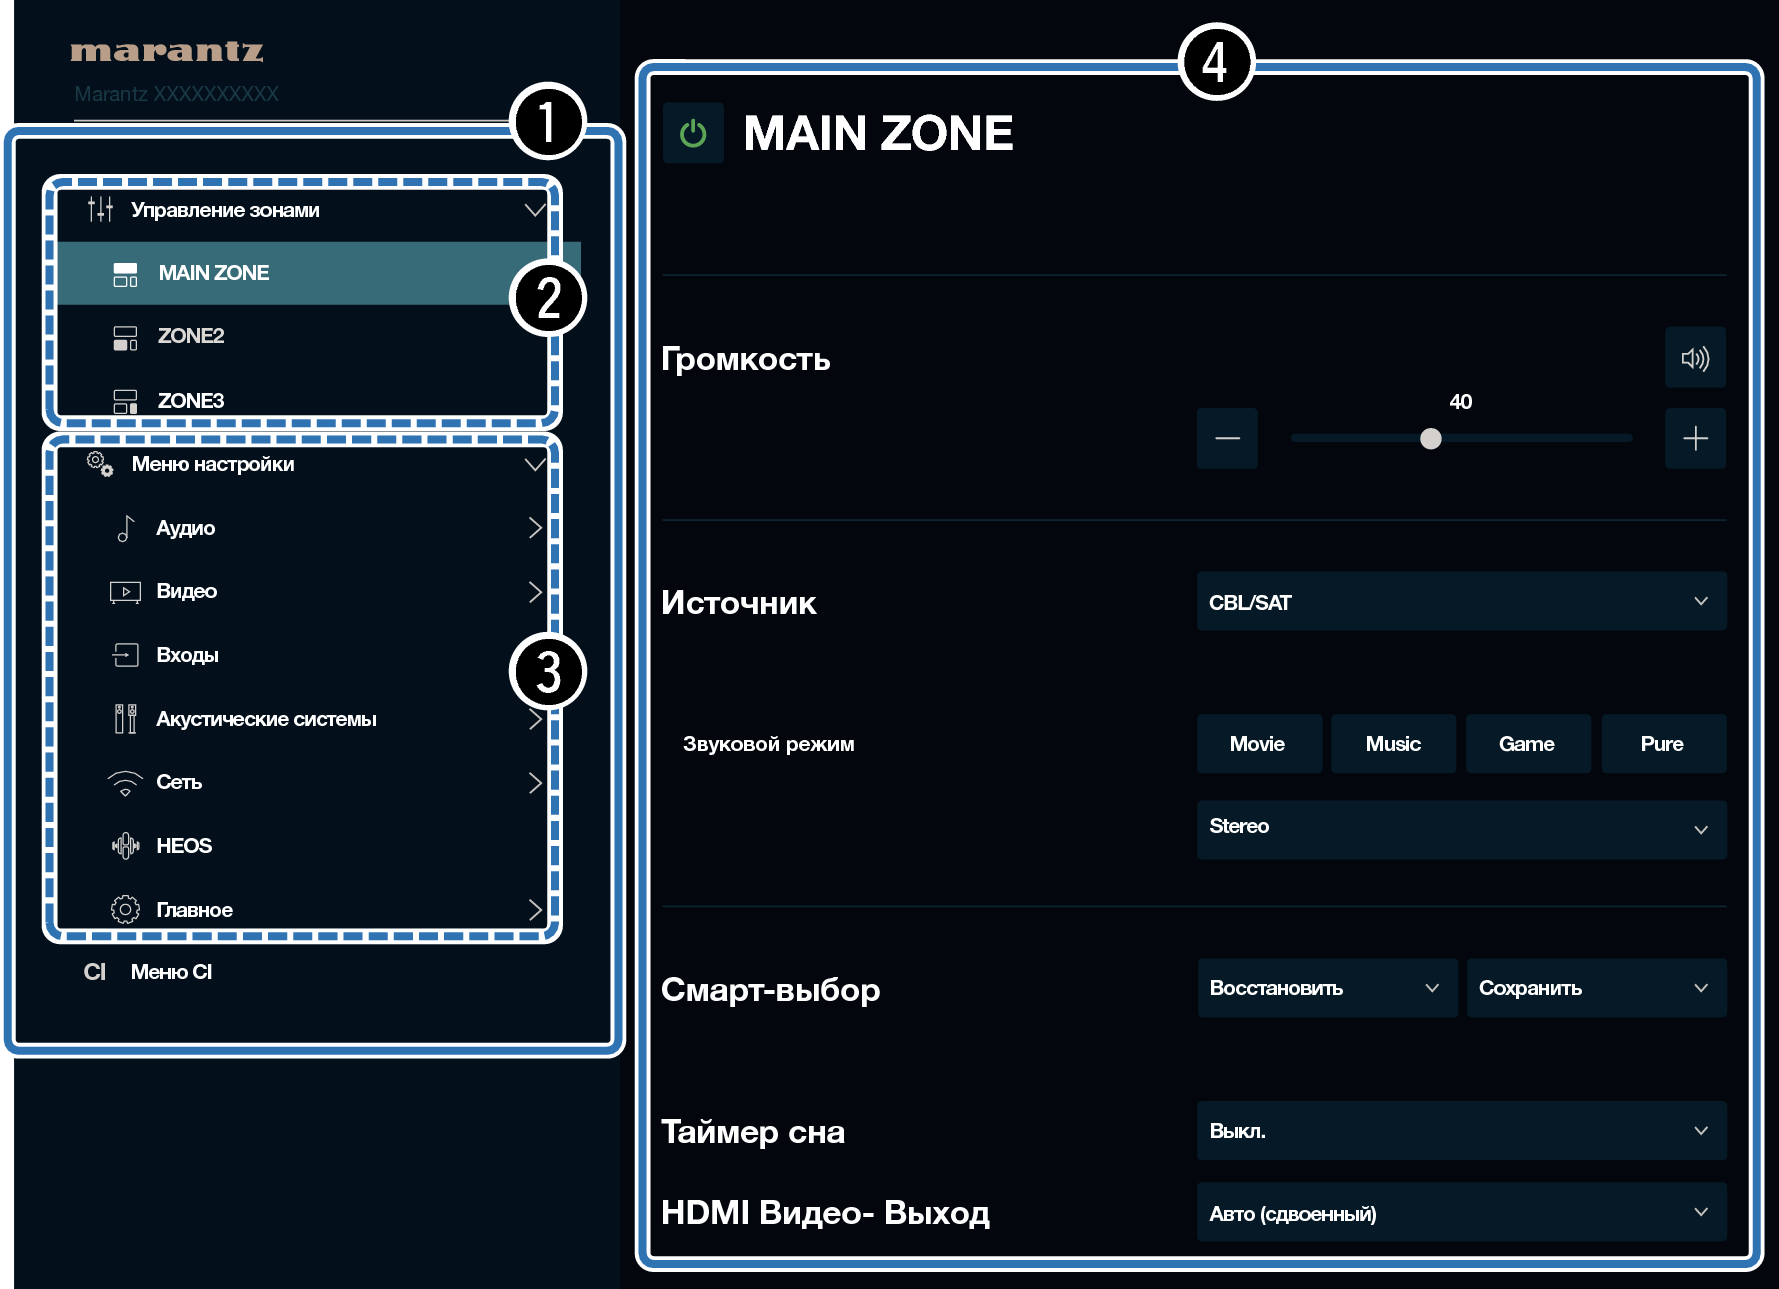The width and height of the screenshot is (1779, 1289).
Task: Toggle the MAIN ZONE power button
Action: click(692, 133)
